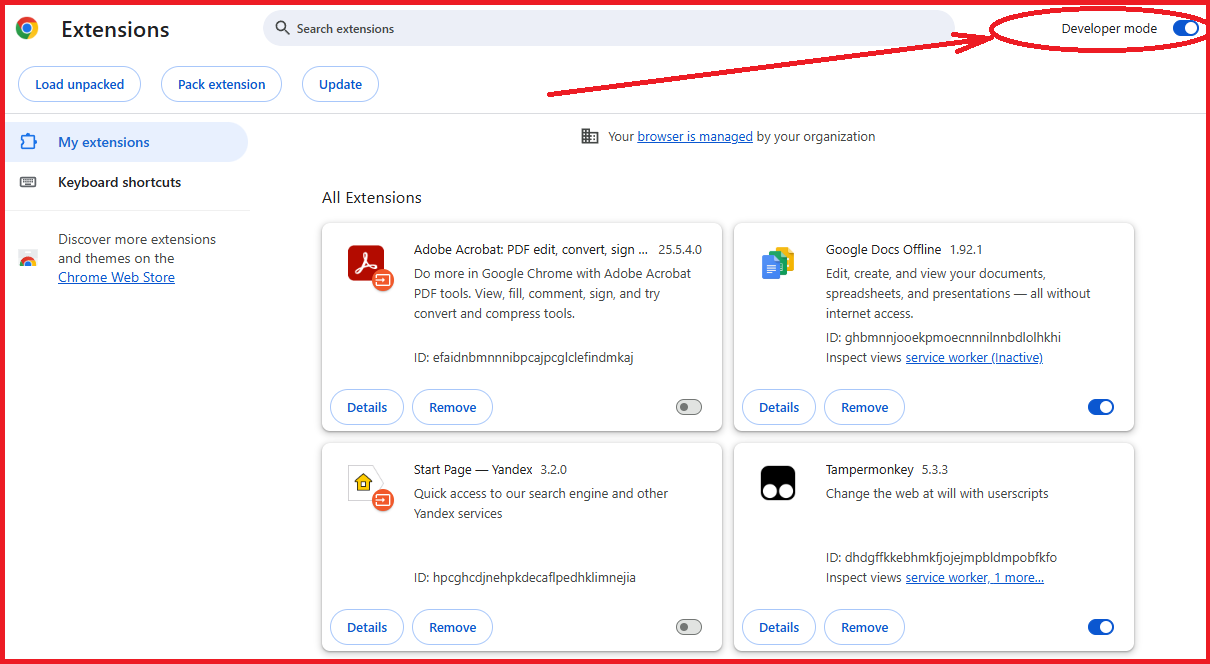
Task: Click the Update button
Action: [340, 84]
